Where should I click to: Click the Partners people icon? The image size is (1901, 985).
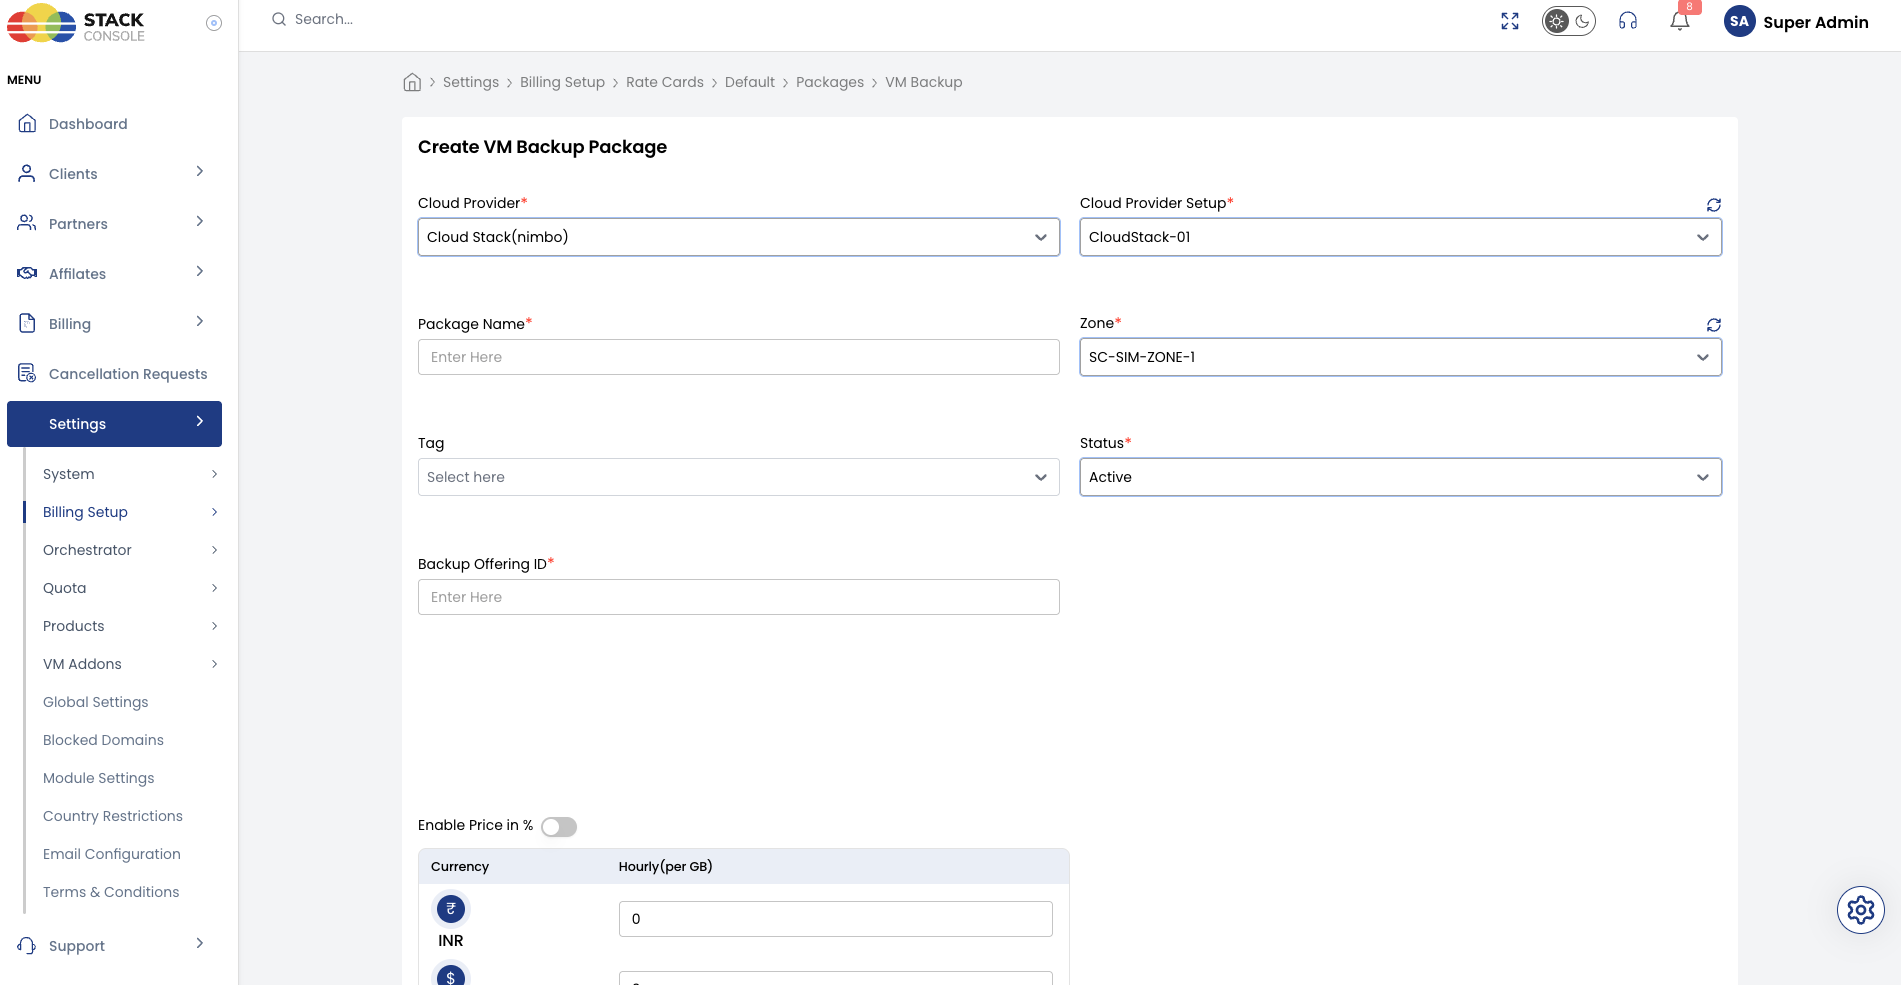click(x=27, y=223)
